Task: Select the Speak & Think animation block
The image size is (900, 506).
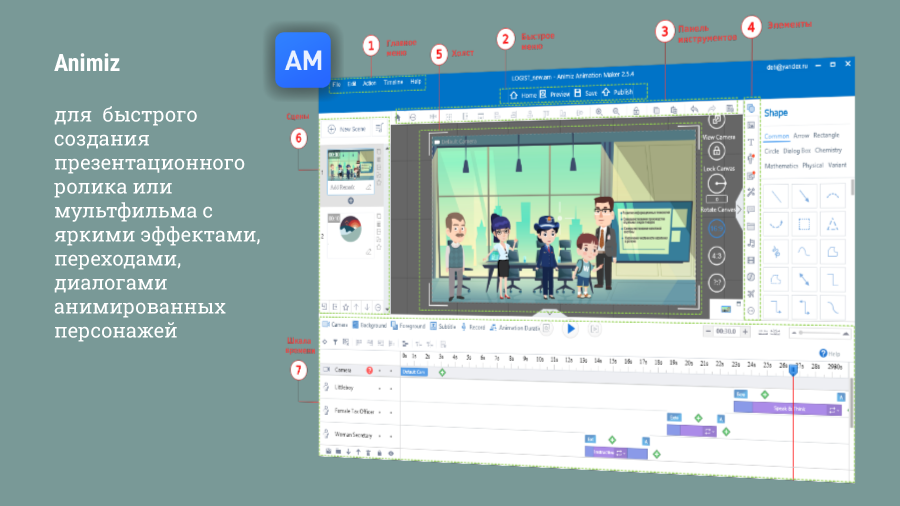Action: (x=788, y=408)
